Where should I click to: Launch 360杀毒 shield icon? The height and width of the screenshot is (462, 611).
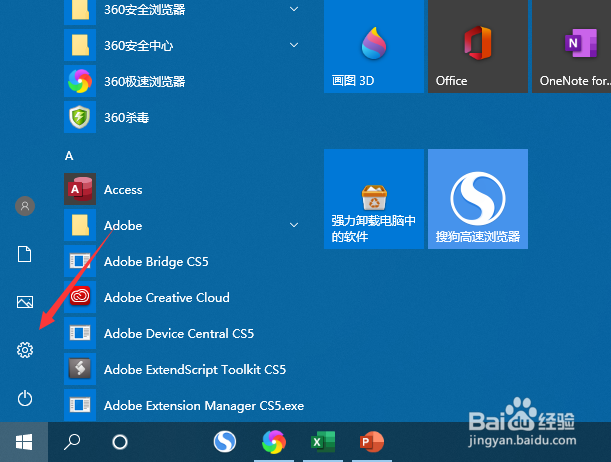(80, 117)
